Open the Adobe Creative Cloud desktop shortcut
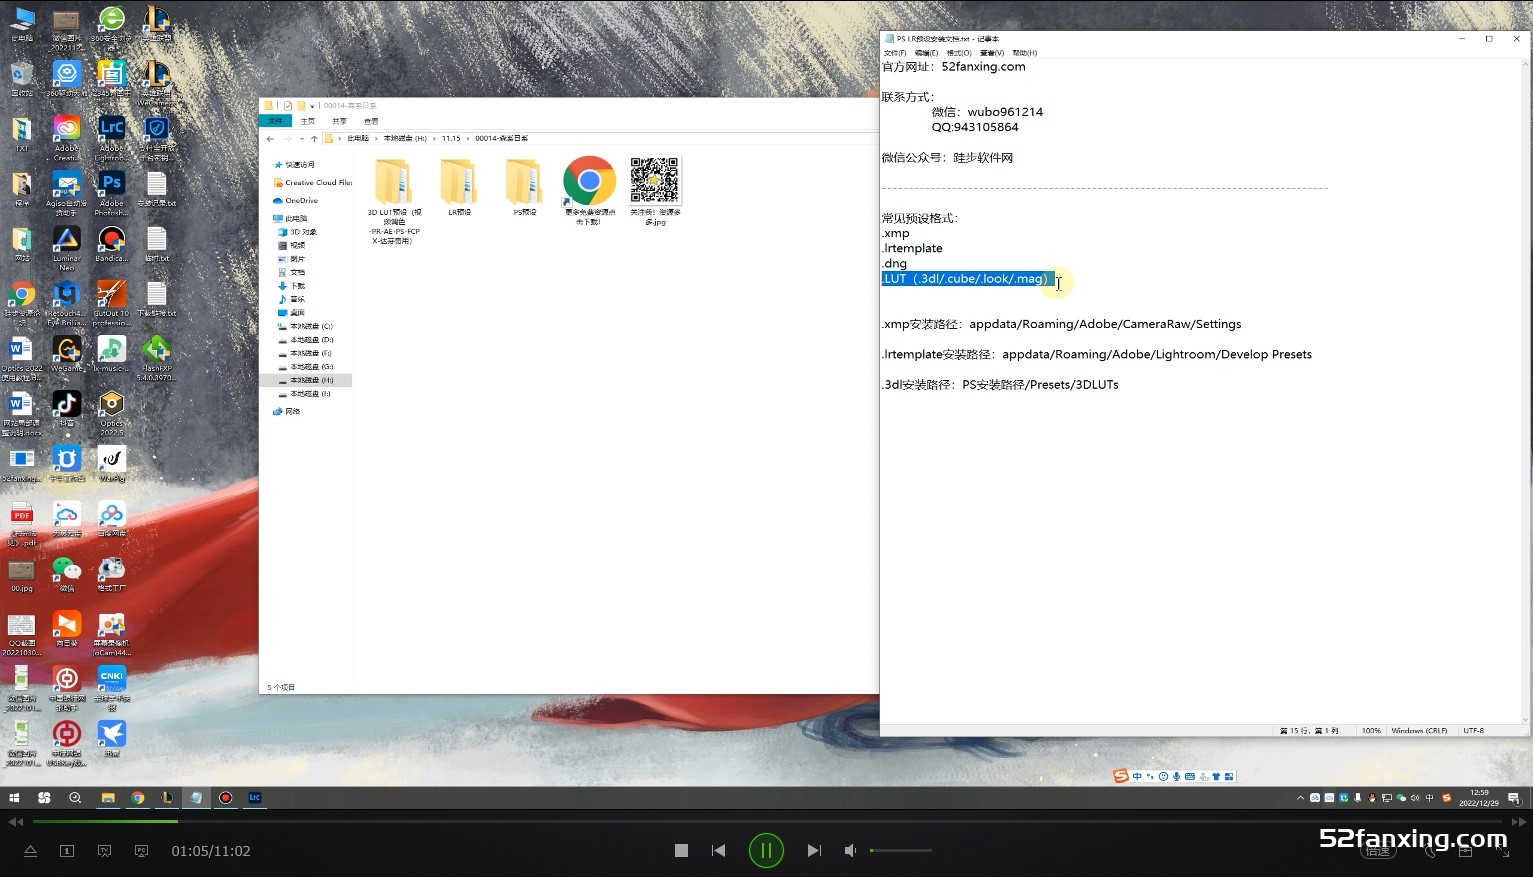 [66, 138]
